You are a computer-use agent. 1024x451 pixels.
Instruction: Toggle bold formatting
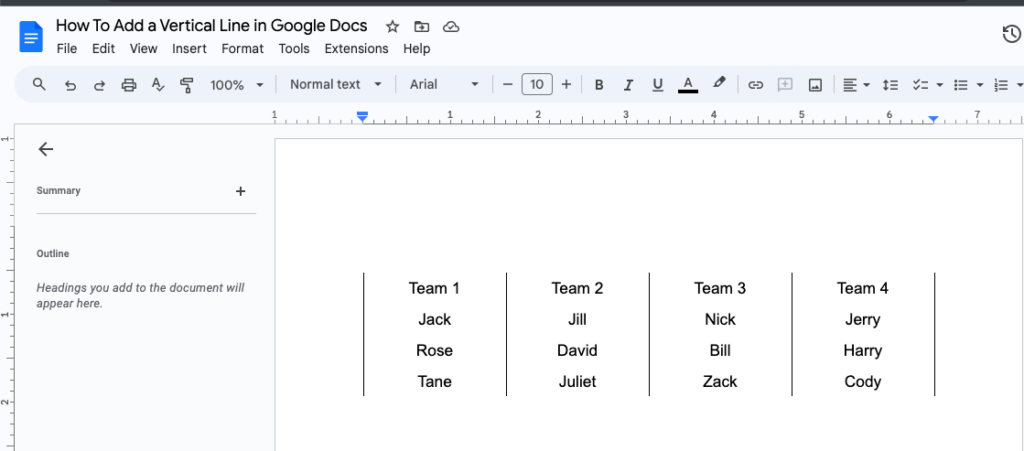coord(599,85)
